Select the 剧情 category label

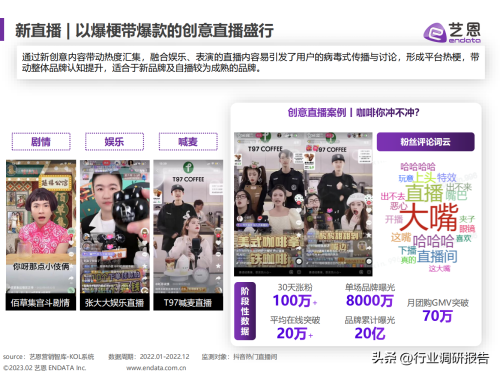pyautogui.click(x=41, y=142)
